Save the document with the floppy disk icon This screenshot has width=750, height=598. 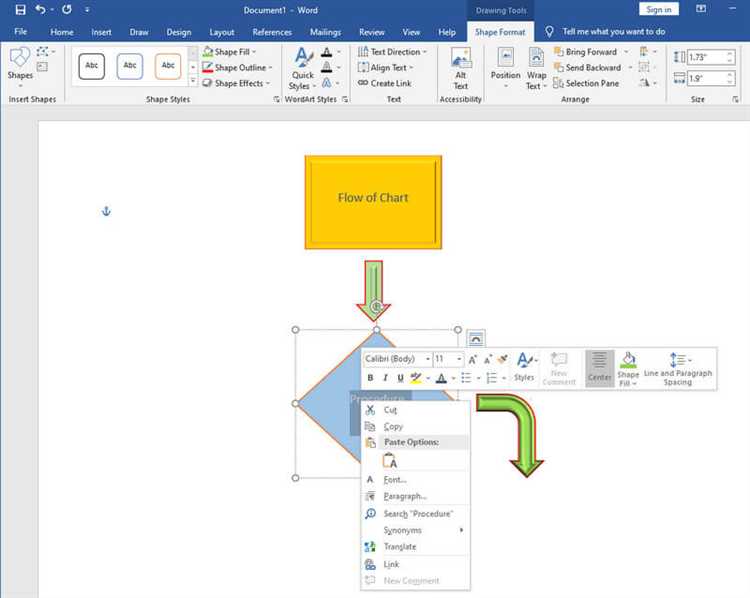coord(20,10)
